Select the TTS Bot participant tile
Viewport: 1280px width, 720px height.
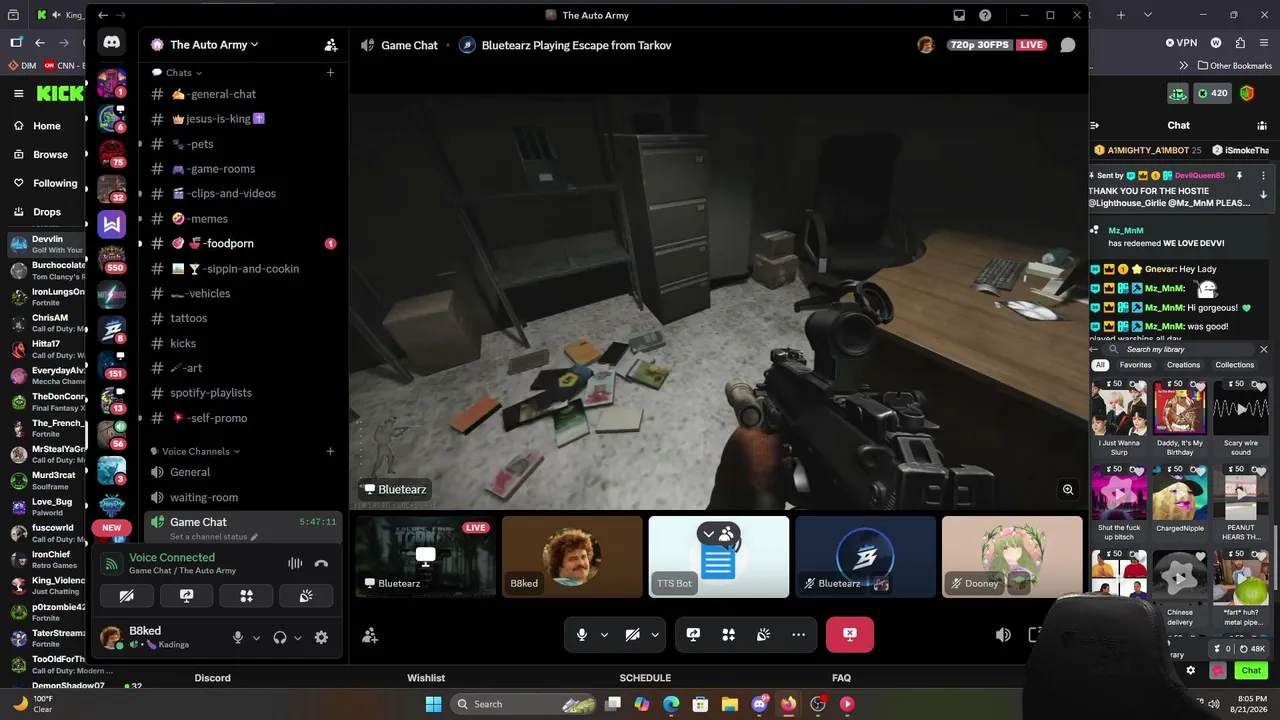pyautogui.click(x=719, y=557)
